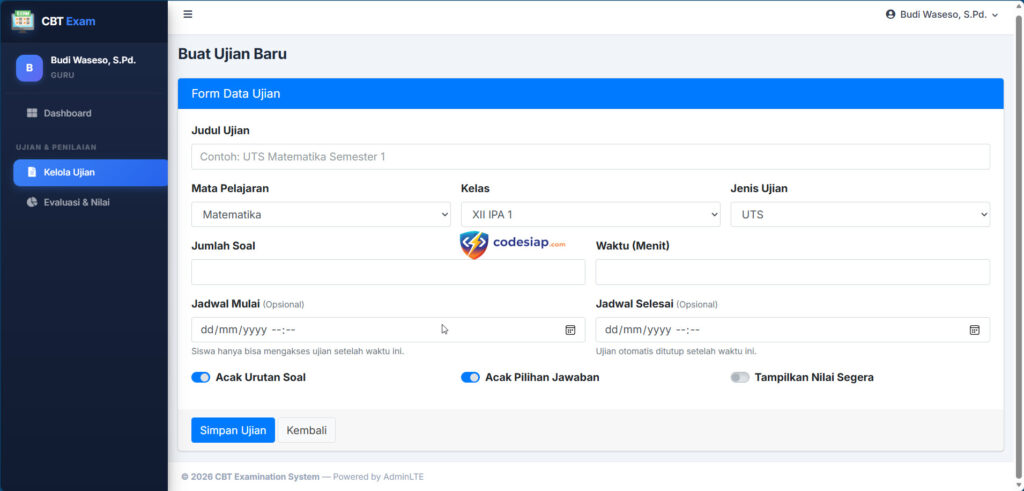Disable the Acak Urutan Soal switch
This screenshot has height=491, width=1024.
[x=201, y=378]
